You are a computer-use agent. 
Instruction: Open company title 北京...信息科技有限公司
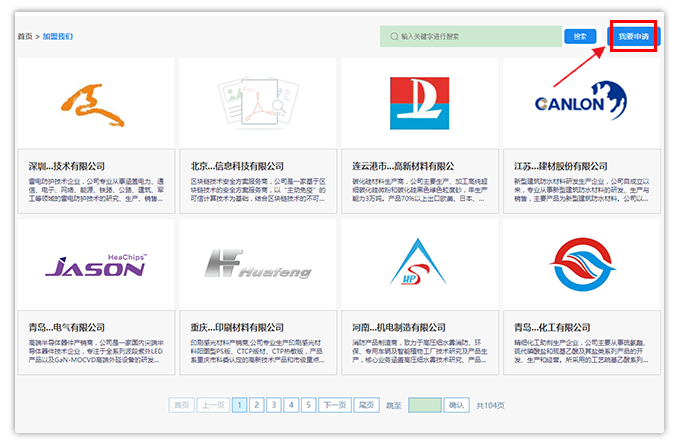[237, 166]
